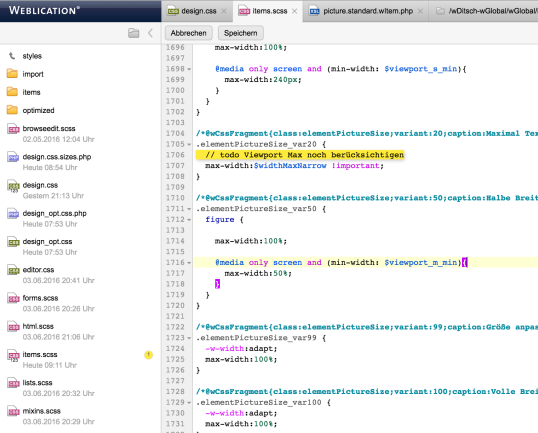Open the optimized folder icon
Viewport: 538px width, 433px height.
(x=12, y=110)
